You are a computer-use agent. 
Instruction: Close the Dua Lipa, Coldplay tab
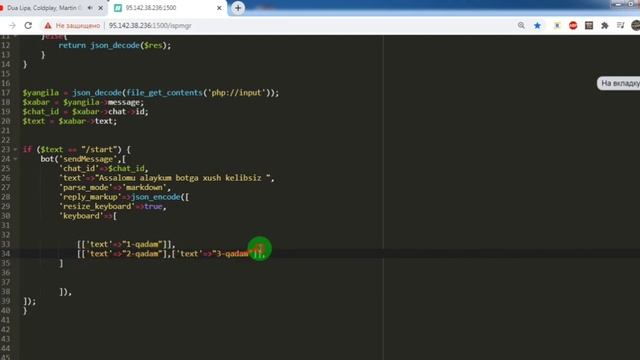pos(100,8)
